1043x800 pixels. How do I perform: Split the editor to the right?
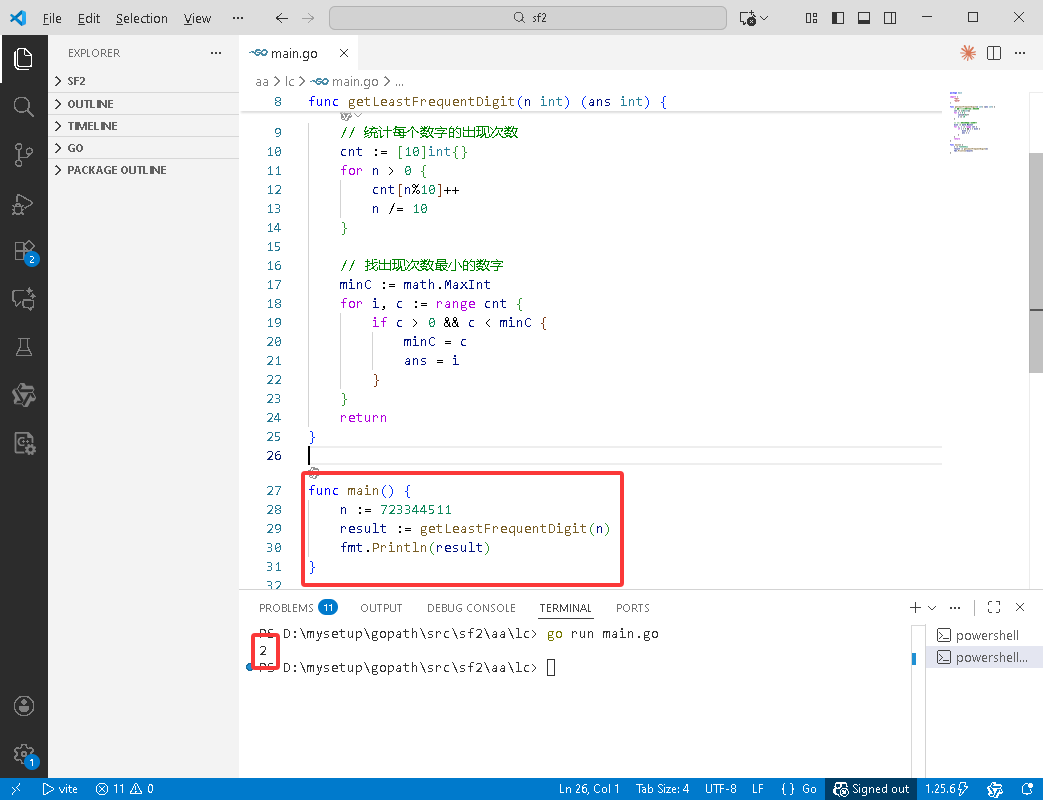(x=994, y=53)
